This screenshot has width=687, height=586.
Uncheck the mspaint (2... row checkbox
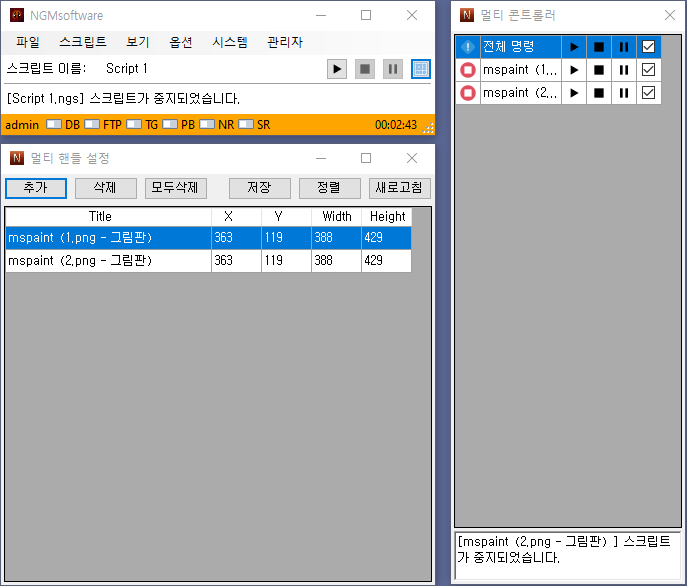[648, 93]
